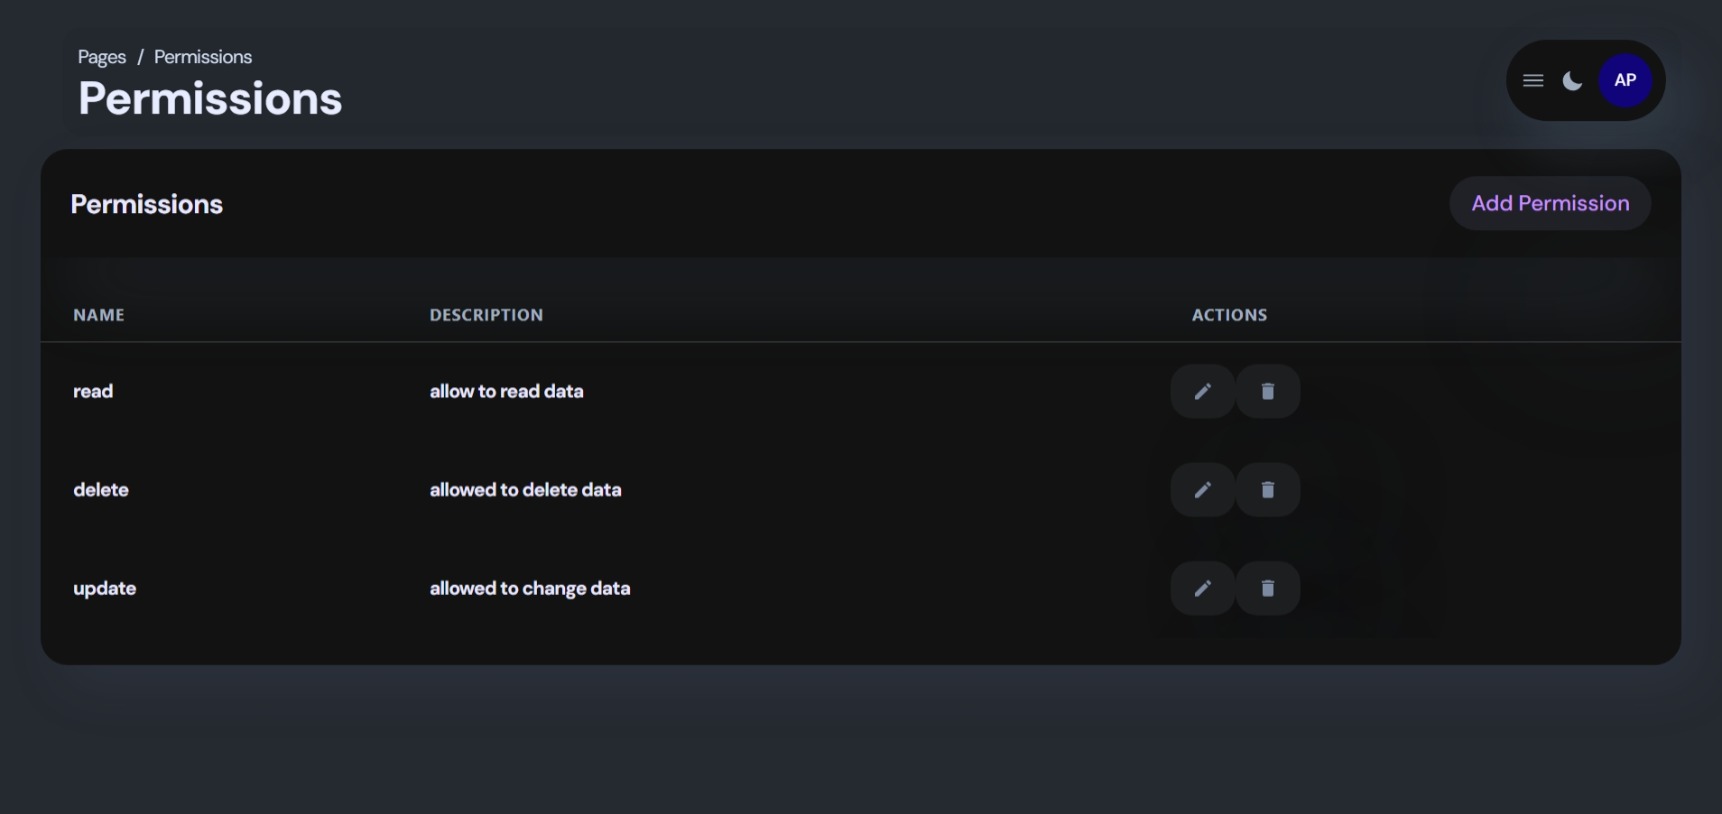Edit the read permission

point(1202,391)
